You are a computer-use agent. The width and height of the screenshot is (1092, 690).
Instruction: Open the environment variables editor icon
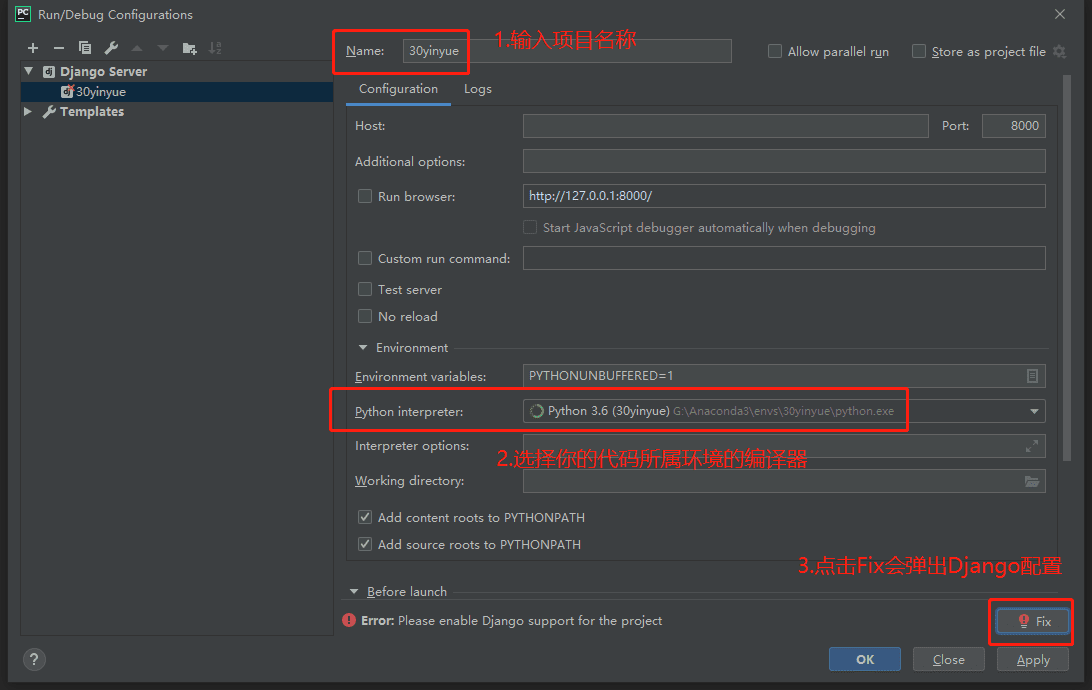[x=1032, y=376]
